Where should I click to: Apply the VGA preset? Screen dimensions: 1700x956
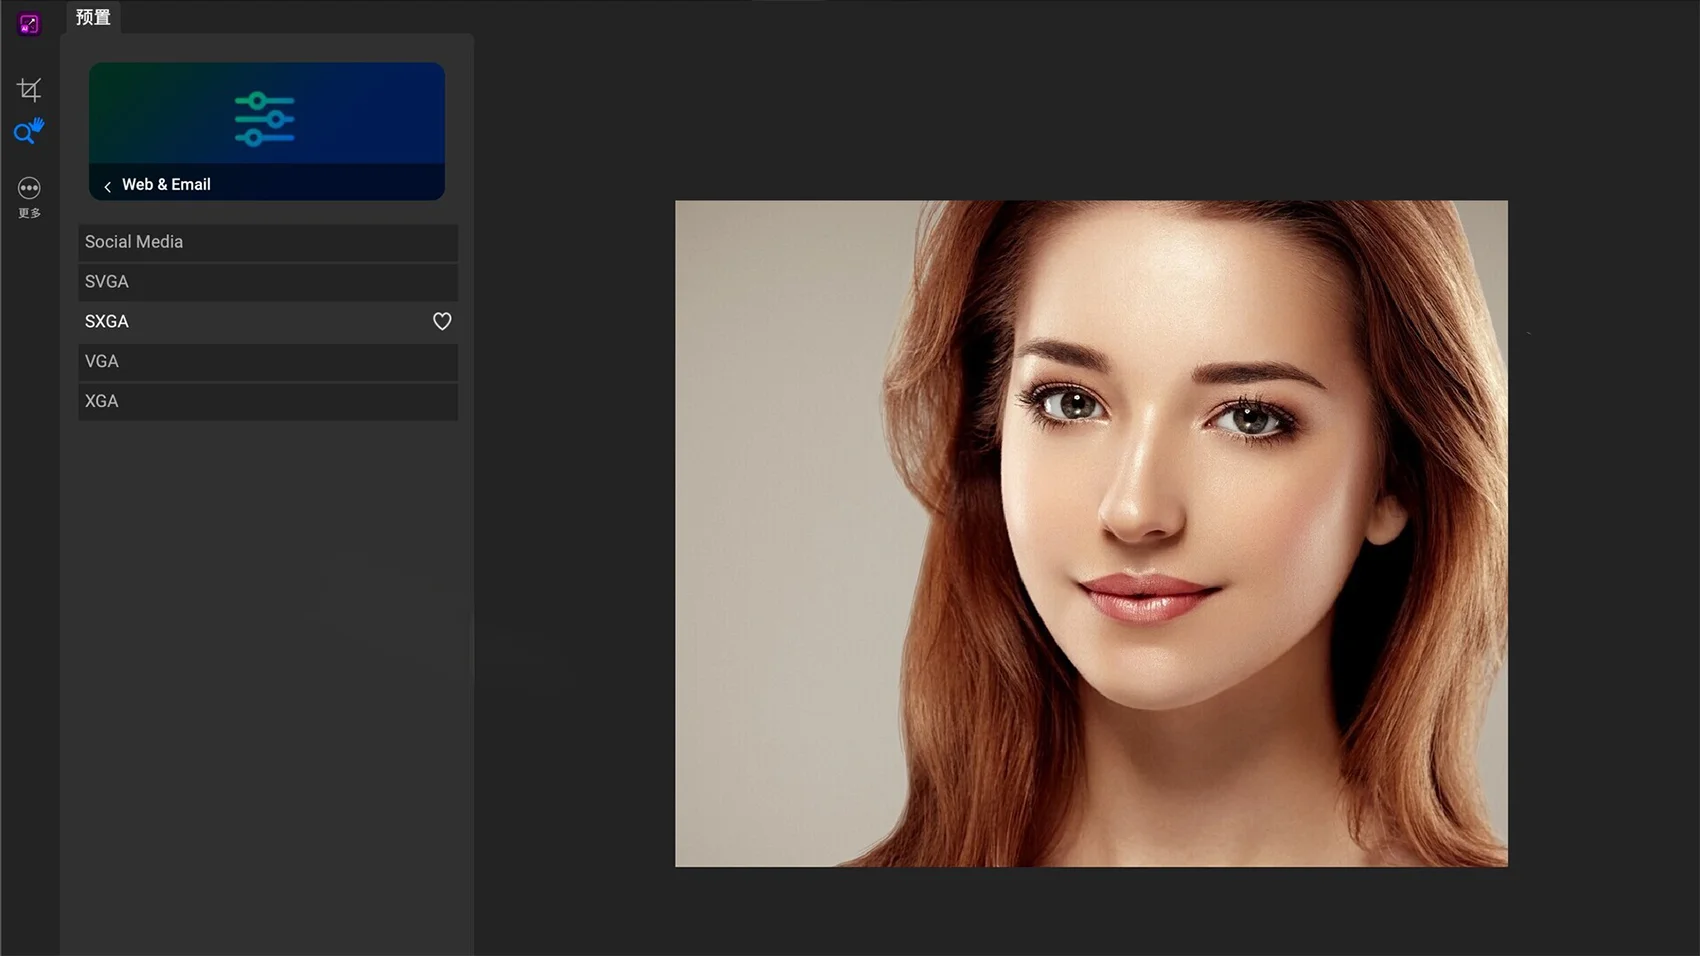(x=267, y=362)
